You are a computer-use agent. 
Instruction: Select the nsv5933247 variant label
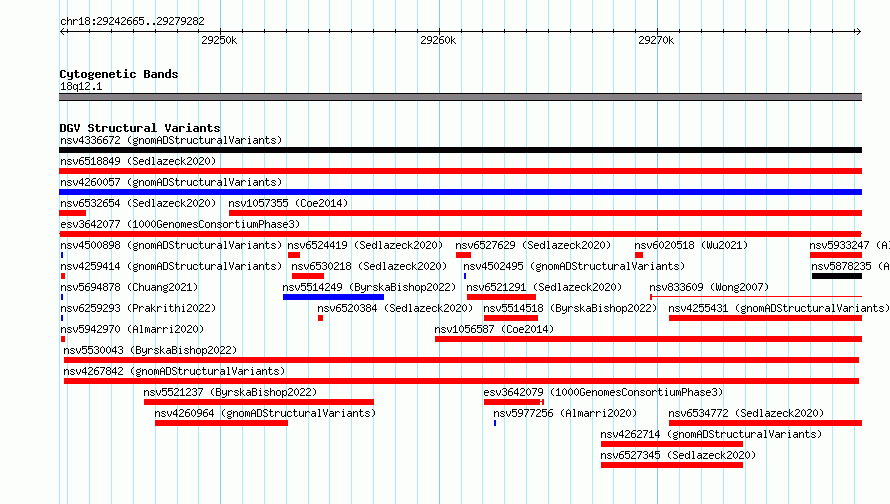click(849, 245)
